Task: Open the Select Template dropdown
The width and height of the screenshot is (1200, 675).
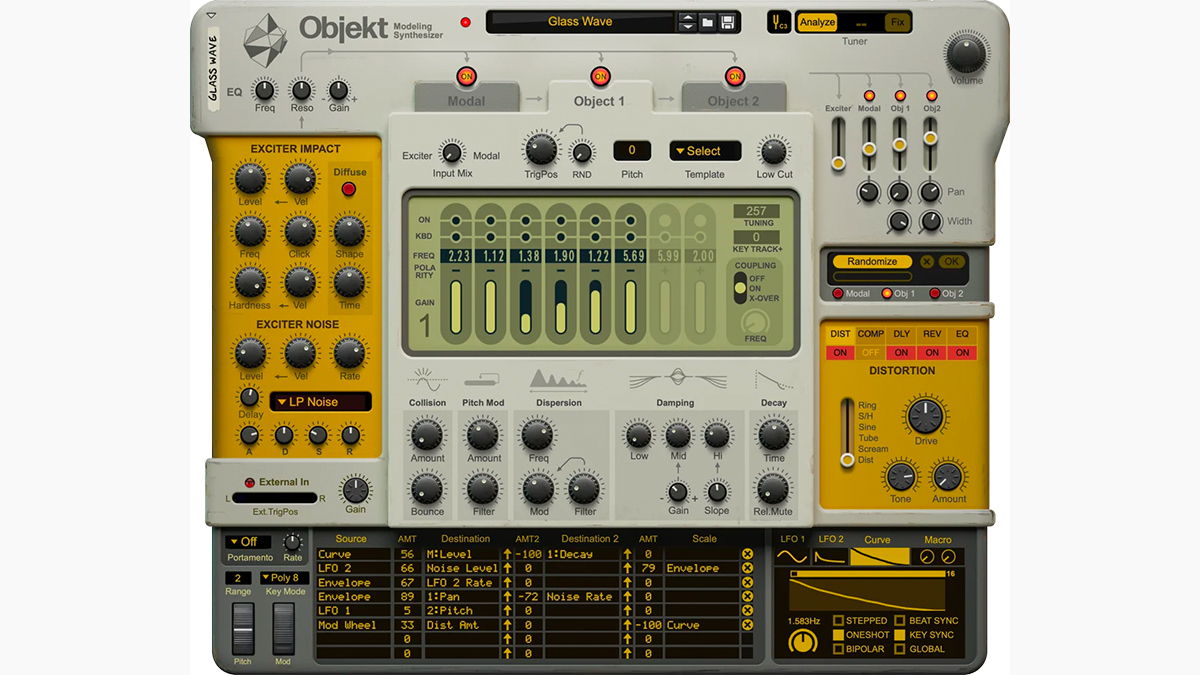Action: coord(704,150)
